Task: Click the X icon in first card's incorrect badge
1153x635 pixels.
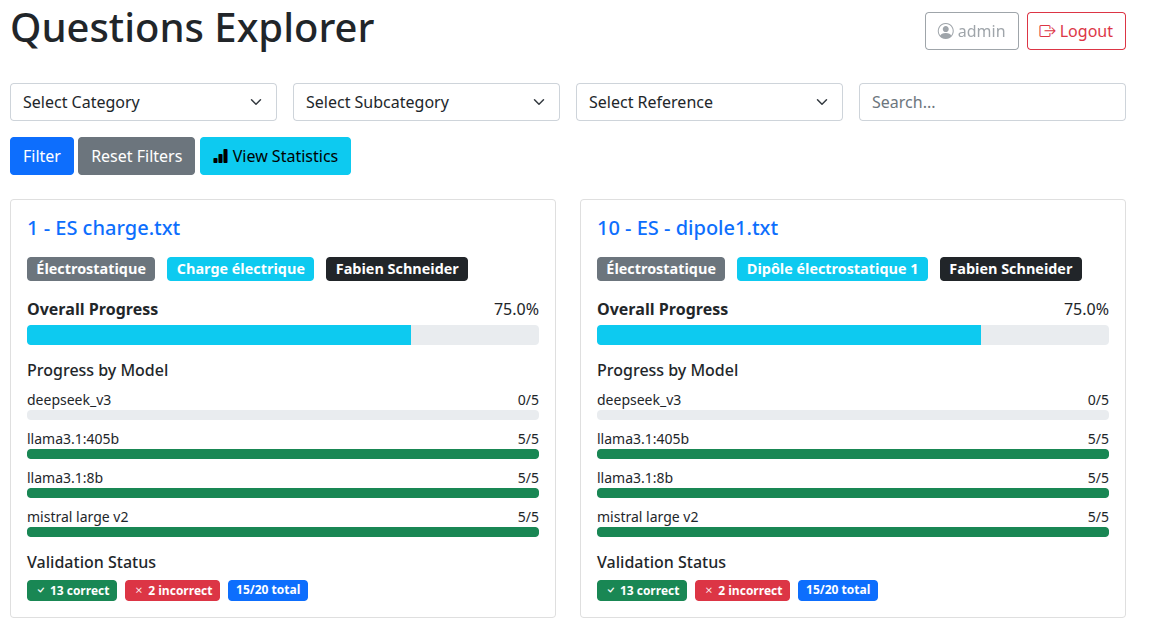Action: [138, 591]
